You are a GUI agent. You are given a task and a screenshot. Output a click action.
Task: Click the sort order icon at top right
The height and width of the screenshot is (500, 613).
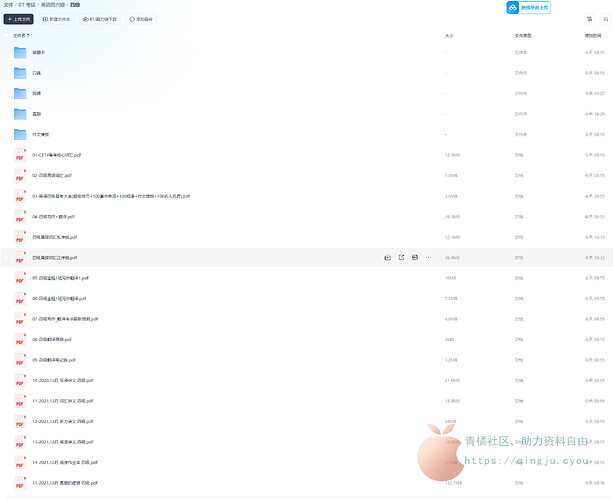coord(587,18)
